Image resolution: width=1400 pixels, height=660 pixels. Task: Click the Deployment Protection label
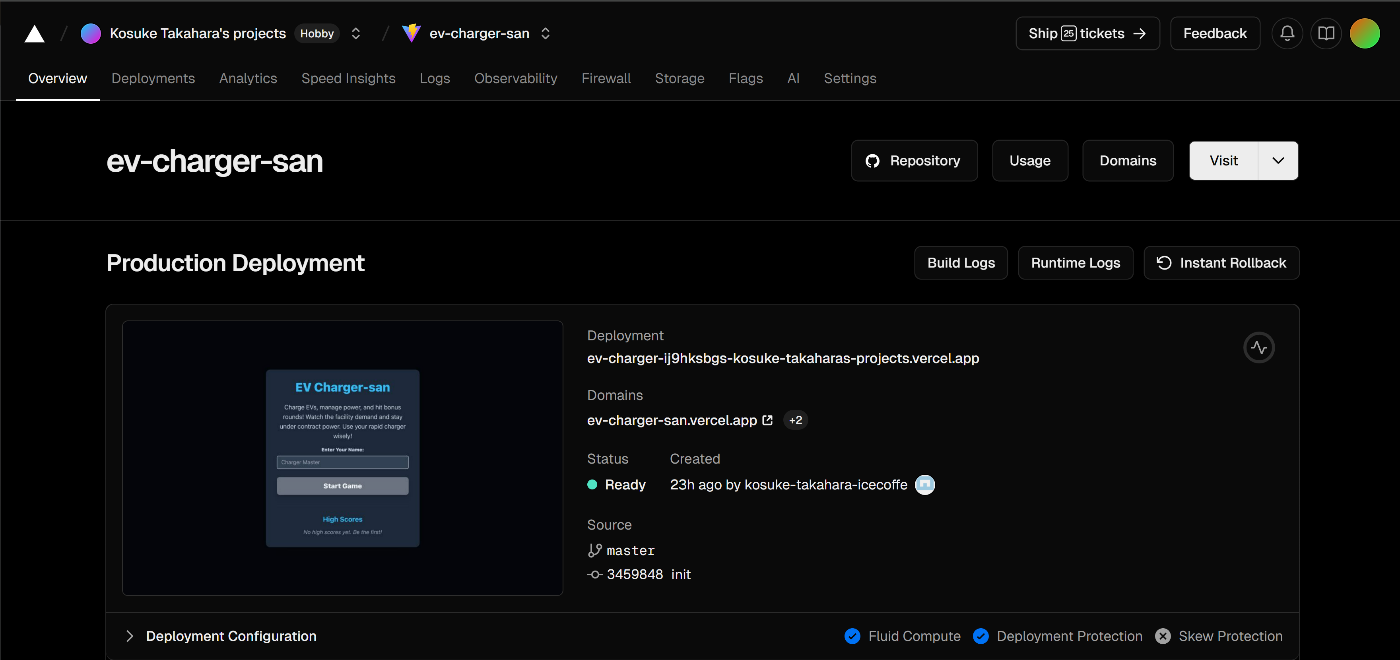pyautogui.click(x=1070, y=636)
